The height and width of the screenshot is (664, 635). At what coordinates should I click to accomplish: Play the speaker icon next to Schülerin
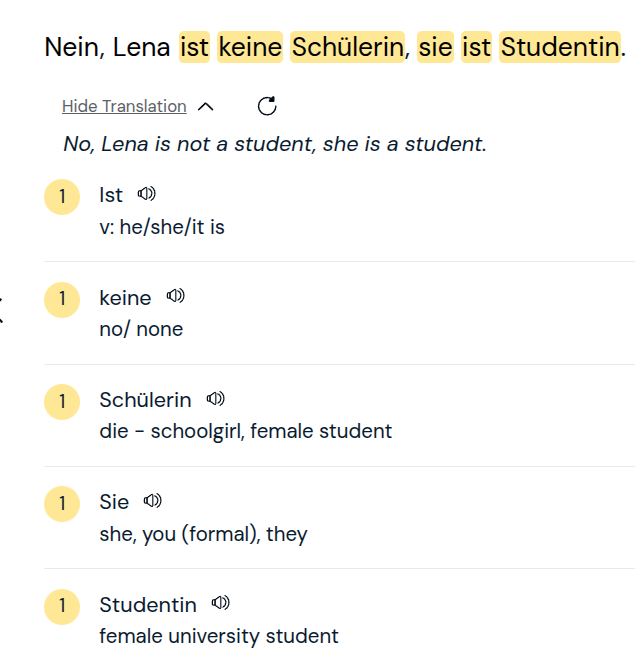215,399
